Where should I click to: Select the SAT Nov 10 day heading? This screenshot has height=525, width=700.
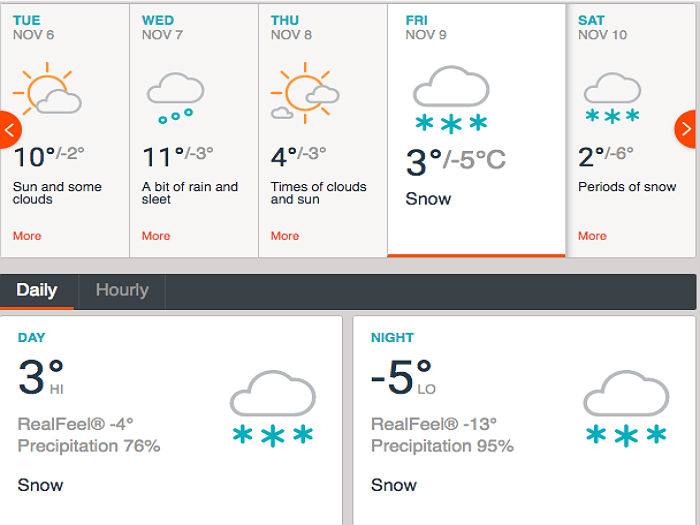(602, 27)
